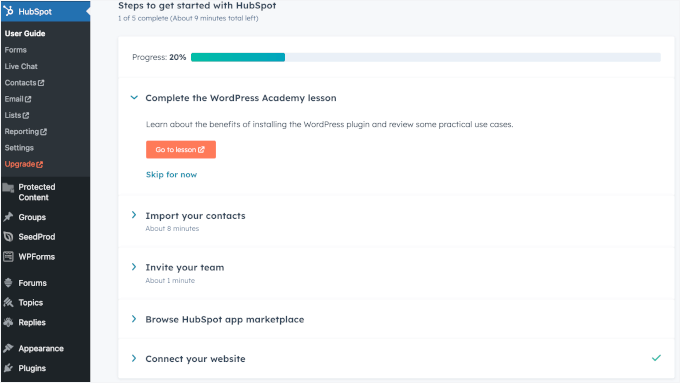Click the Go to lesson button

(181, 150)
